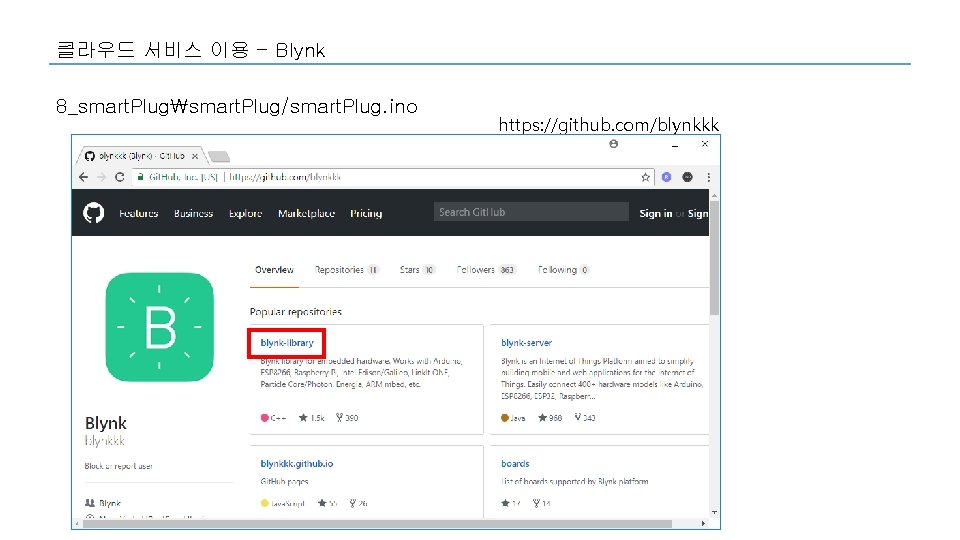
Task: Open a new tab next to blynkkk tab
Action: (x=219, y=157)
